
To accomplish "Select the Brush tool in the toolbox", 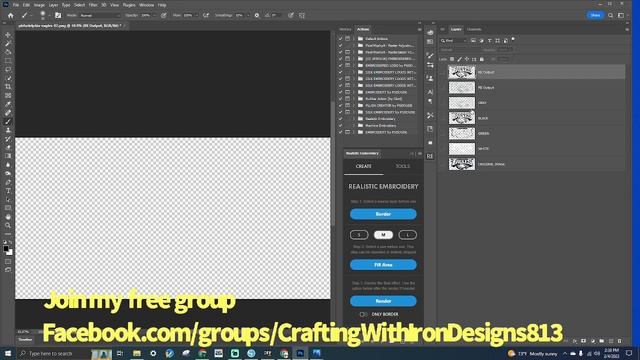I will [x=8, y=121].
